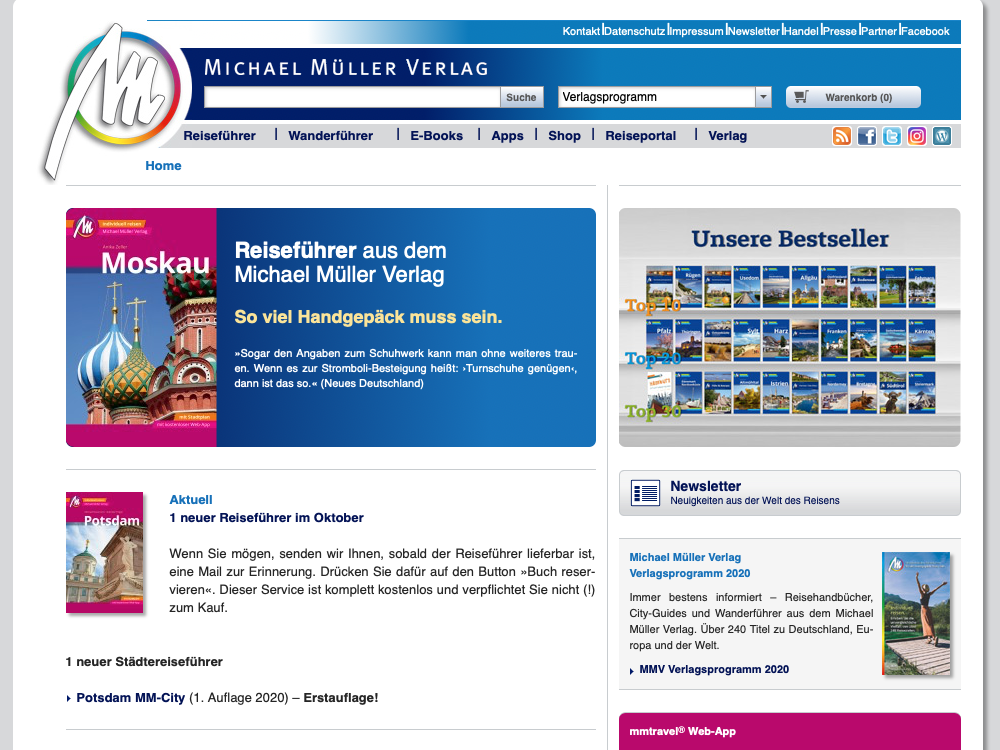Screen dimensions: 1000x750
Task: Open the Potsdam MM-City link
Action: [131, 698]
